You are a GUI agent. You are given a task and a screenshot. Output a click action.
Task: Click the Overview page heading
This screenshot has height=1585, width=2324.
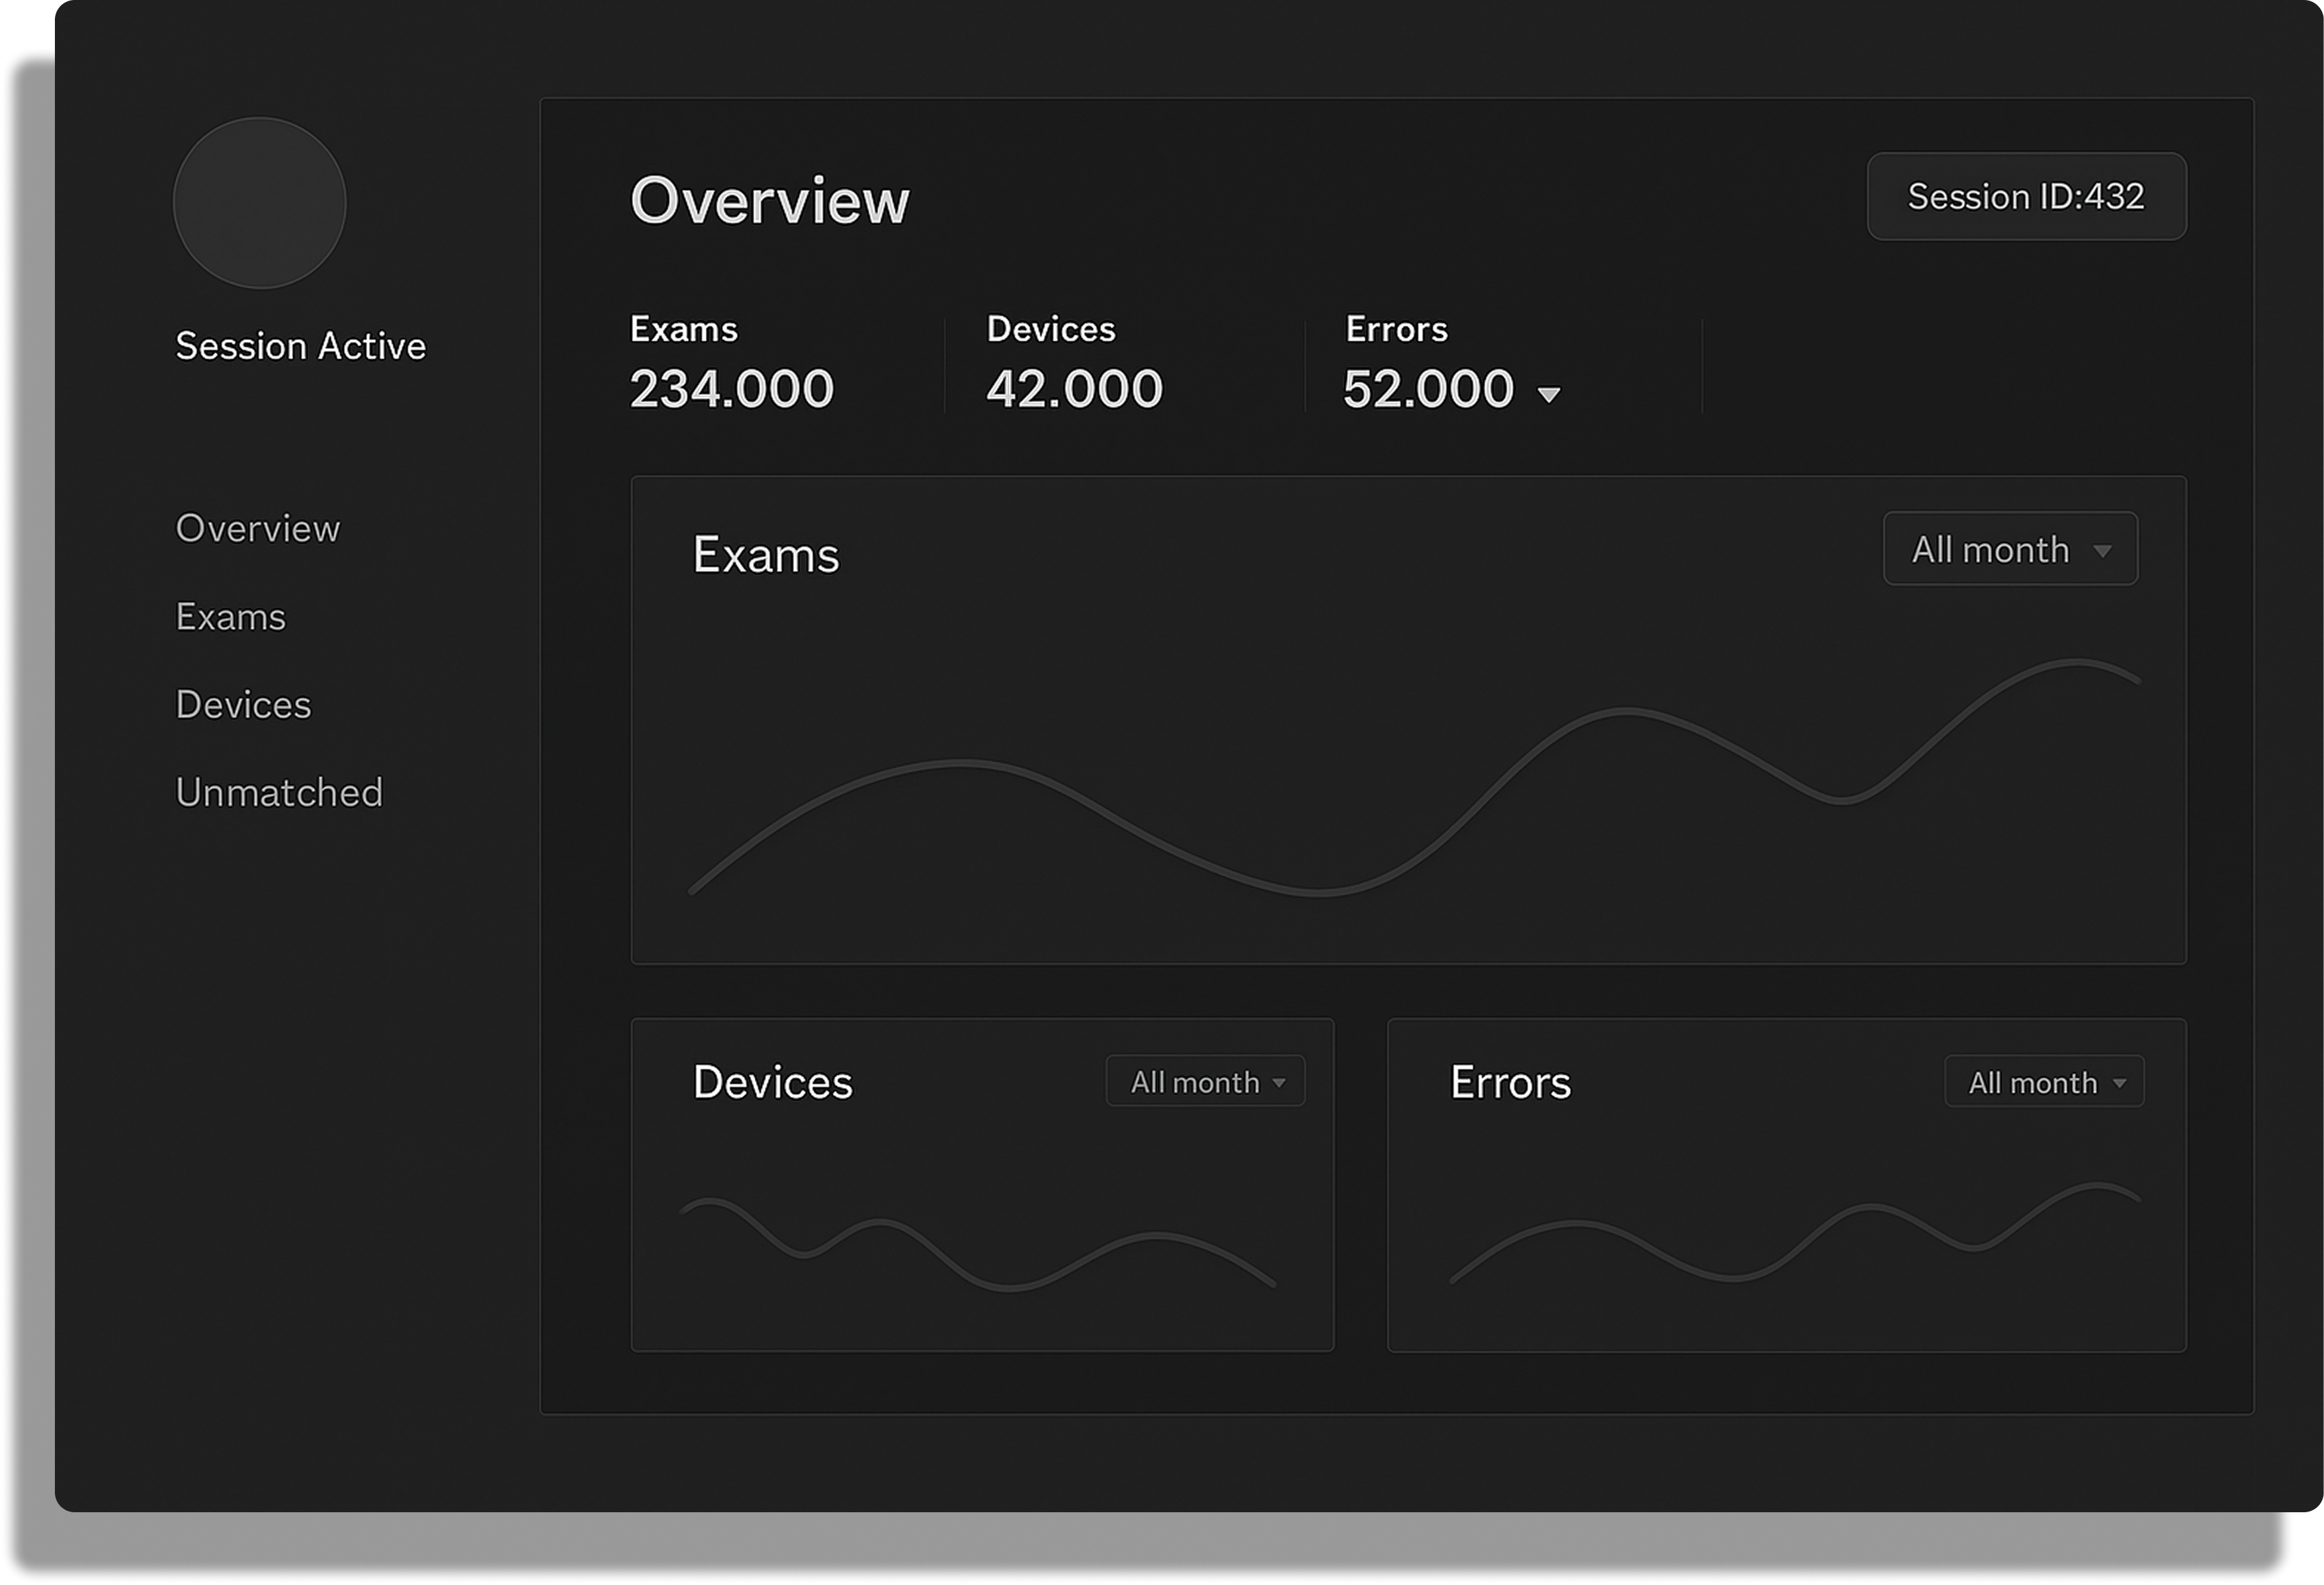769,200
